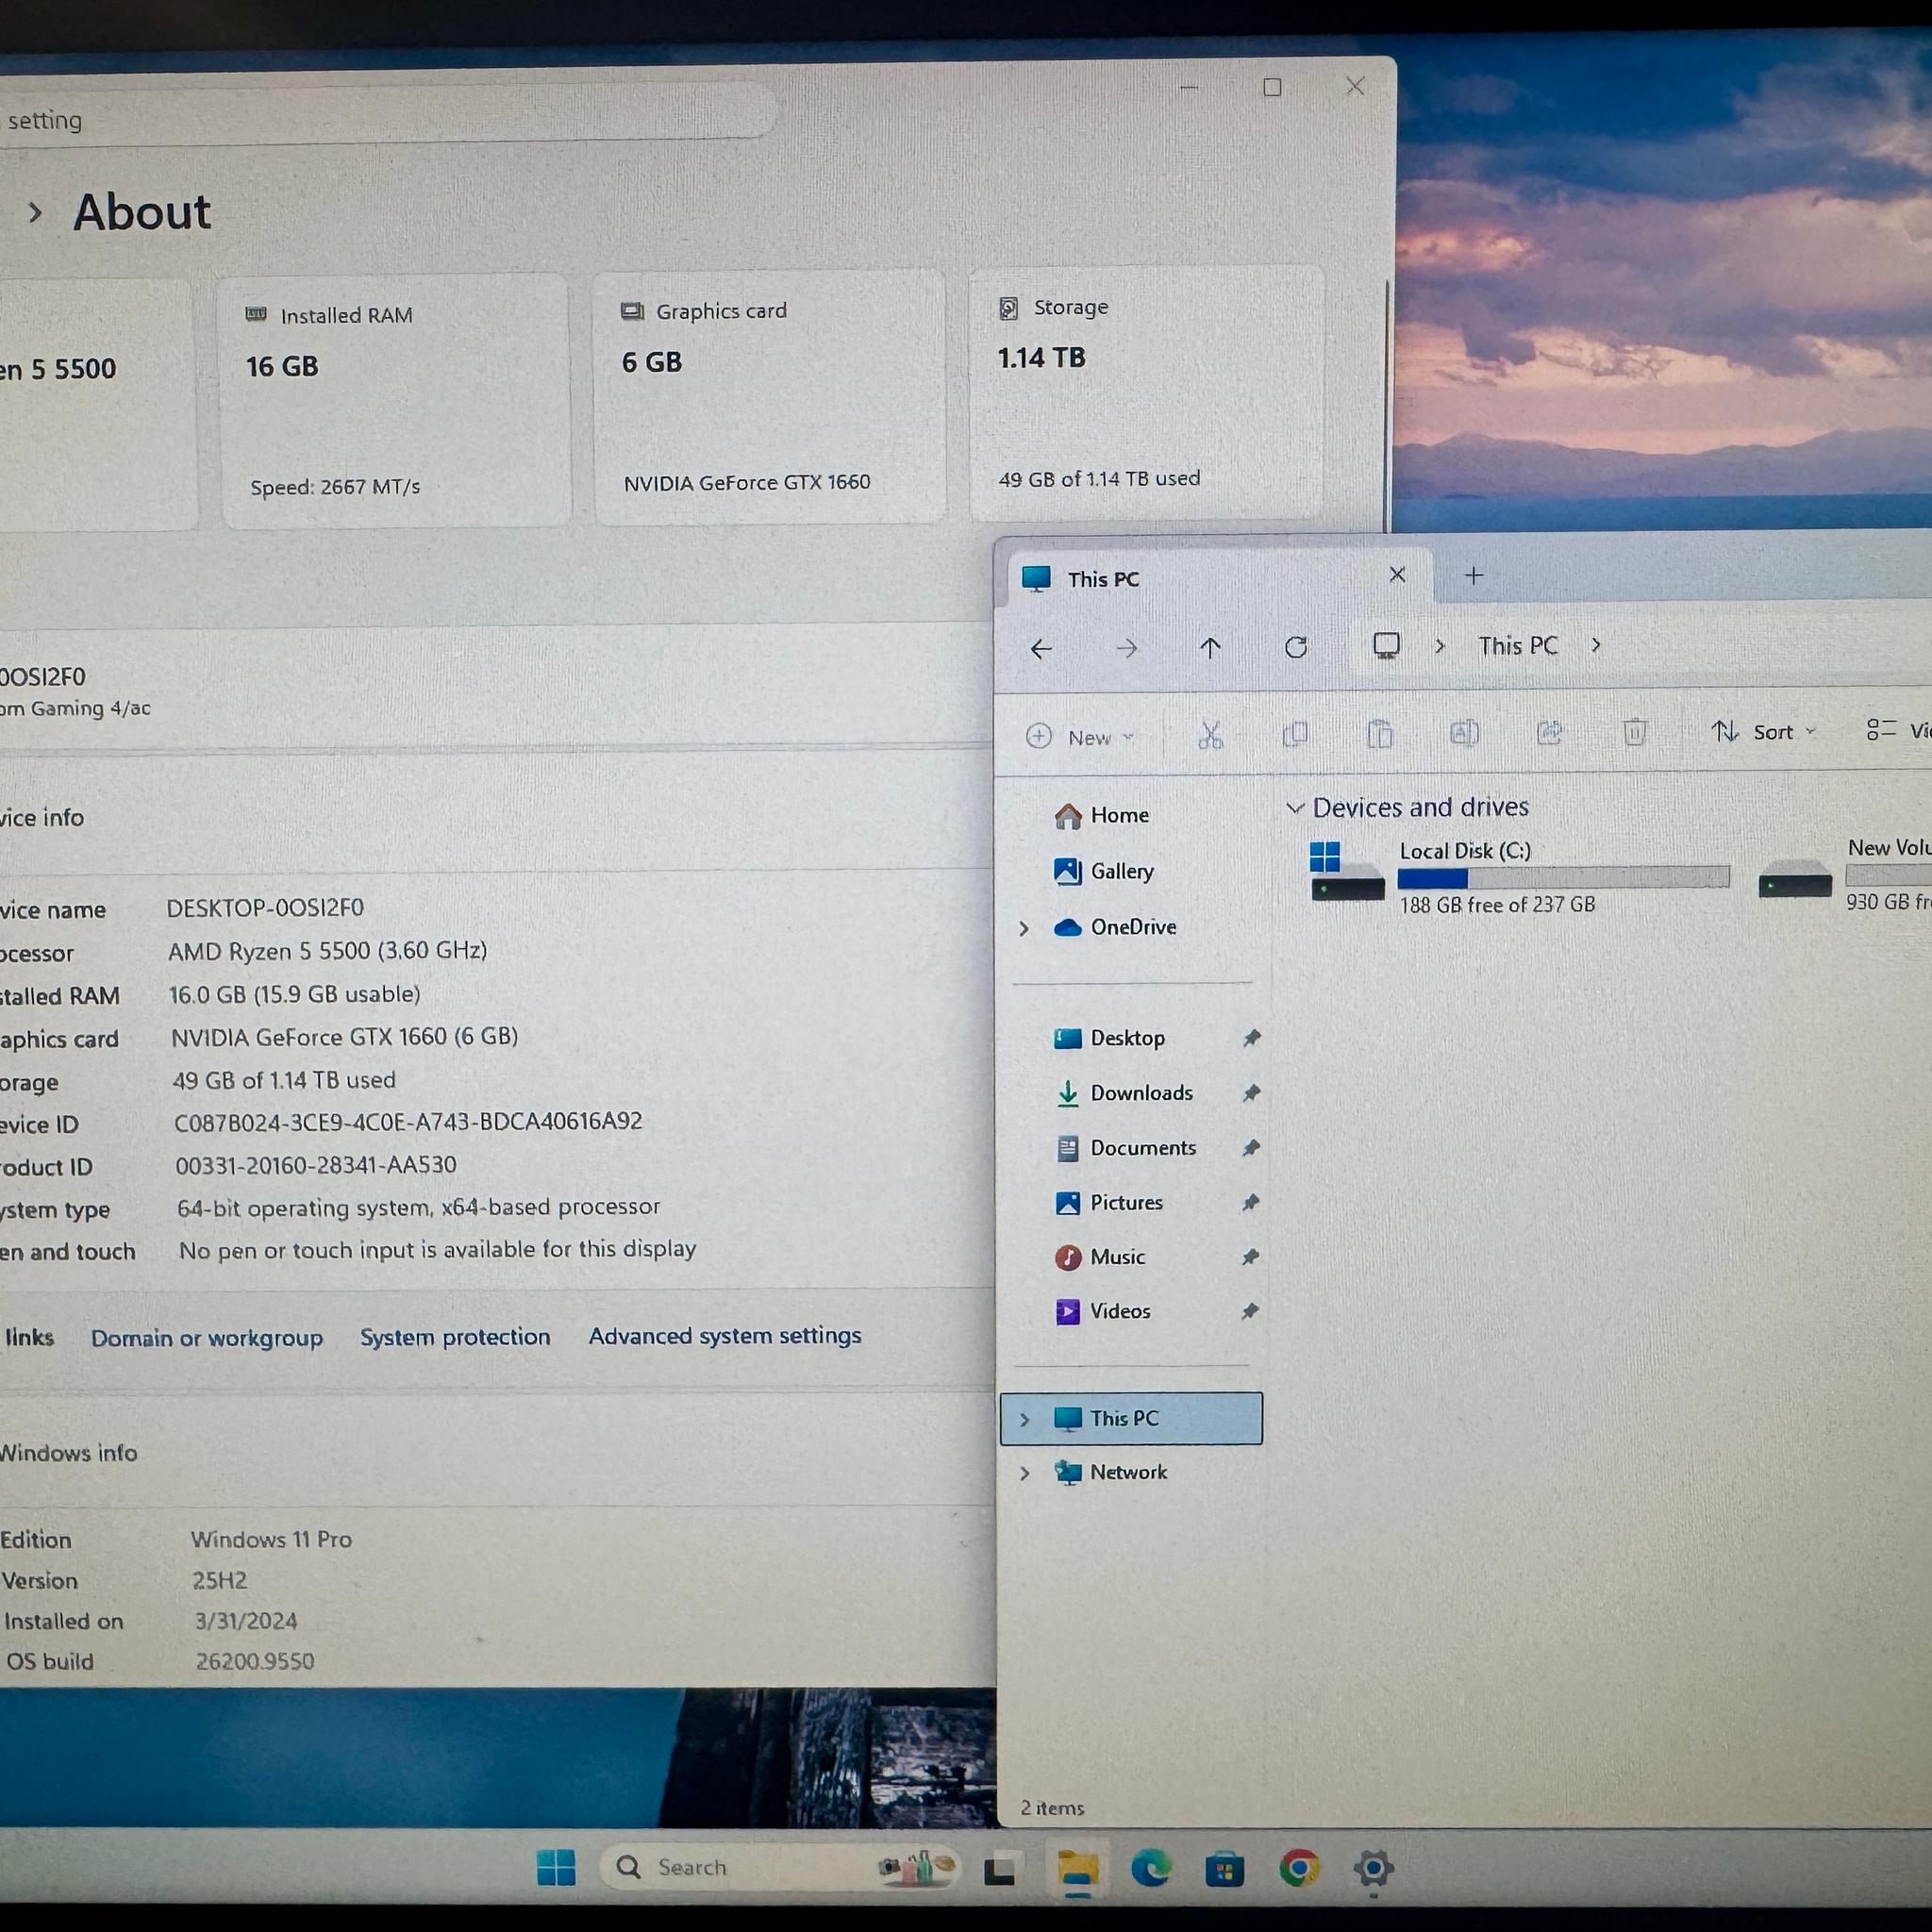Screen dimensions: 1932x1932
Task: Click the monitor icon in the address bar
Action: (1386, 646)
